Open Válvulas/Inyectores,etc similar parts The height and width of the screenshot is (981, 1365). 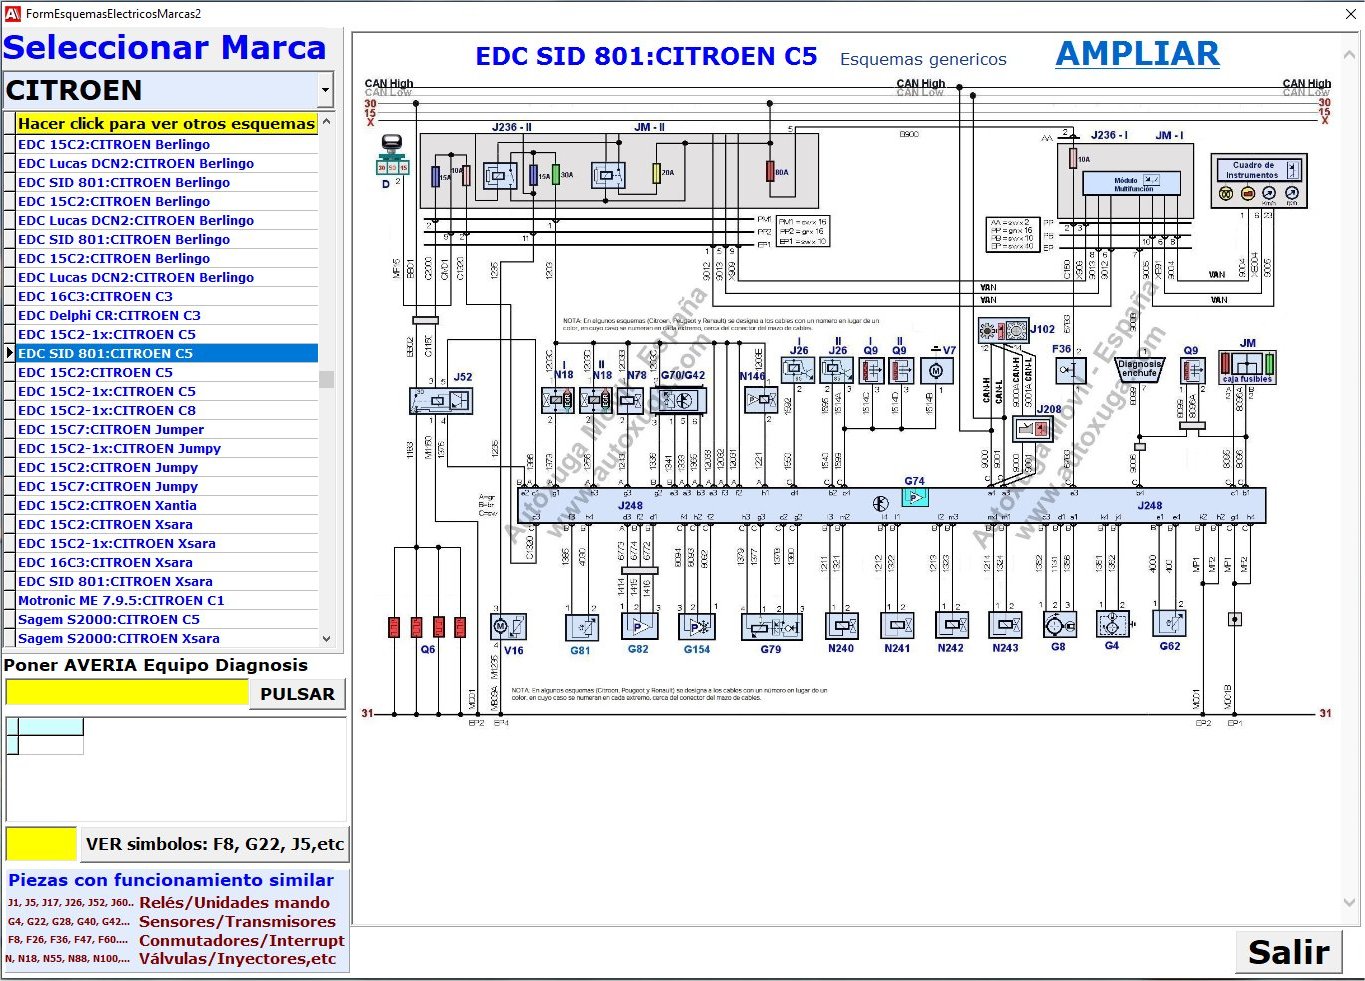tap(237, 959)
